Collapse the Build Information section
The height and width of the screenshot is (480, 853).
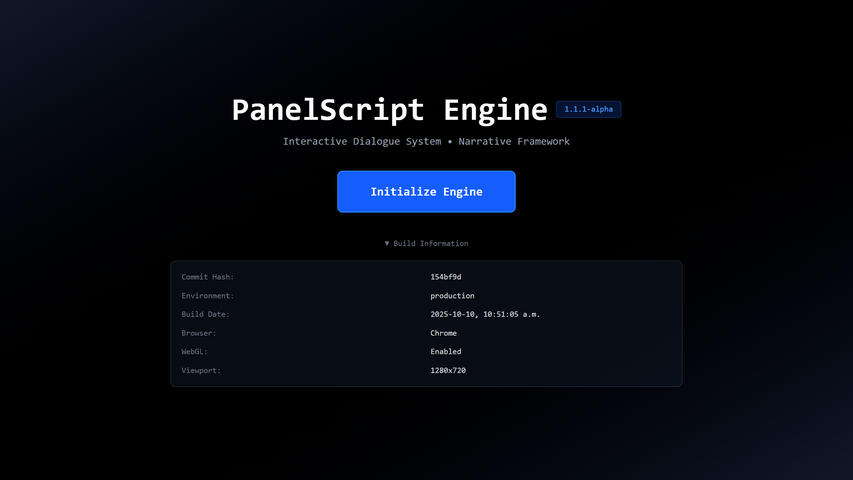point(426,243)
